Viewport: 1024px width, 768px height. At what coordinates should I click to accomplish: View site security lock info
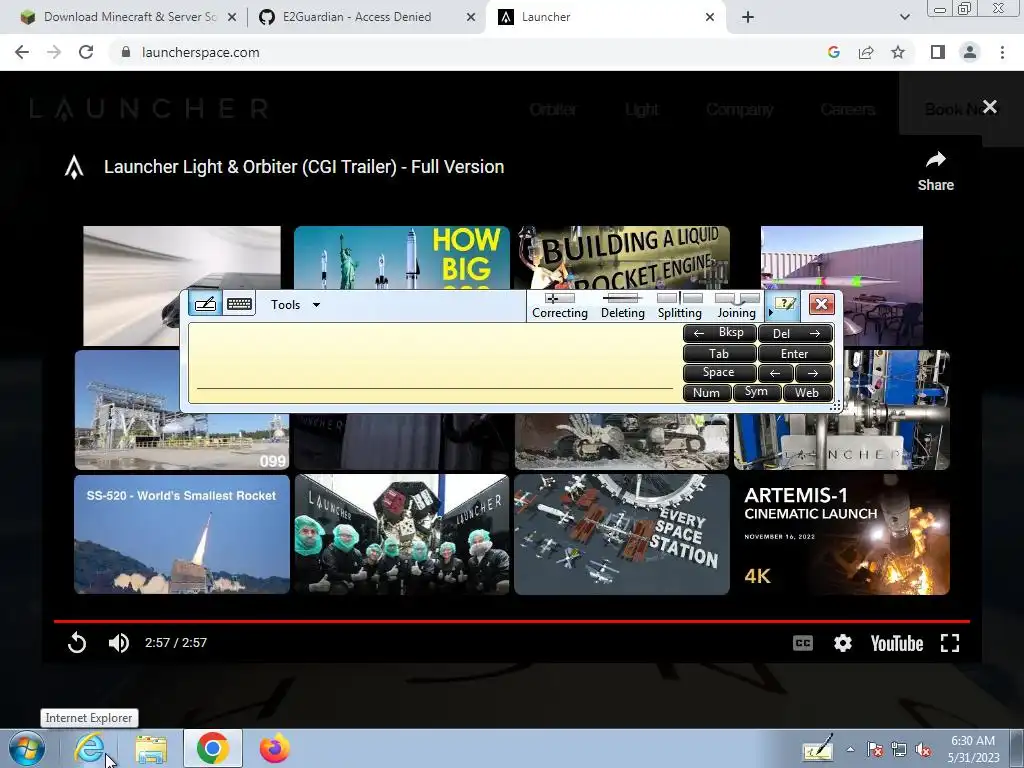pyautogui.click(x=126, y=52)
